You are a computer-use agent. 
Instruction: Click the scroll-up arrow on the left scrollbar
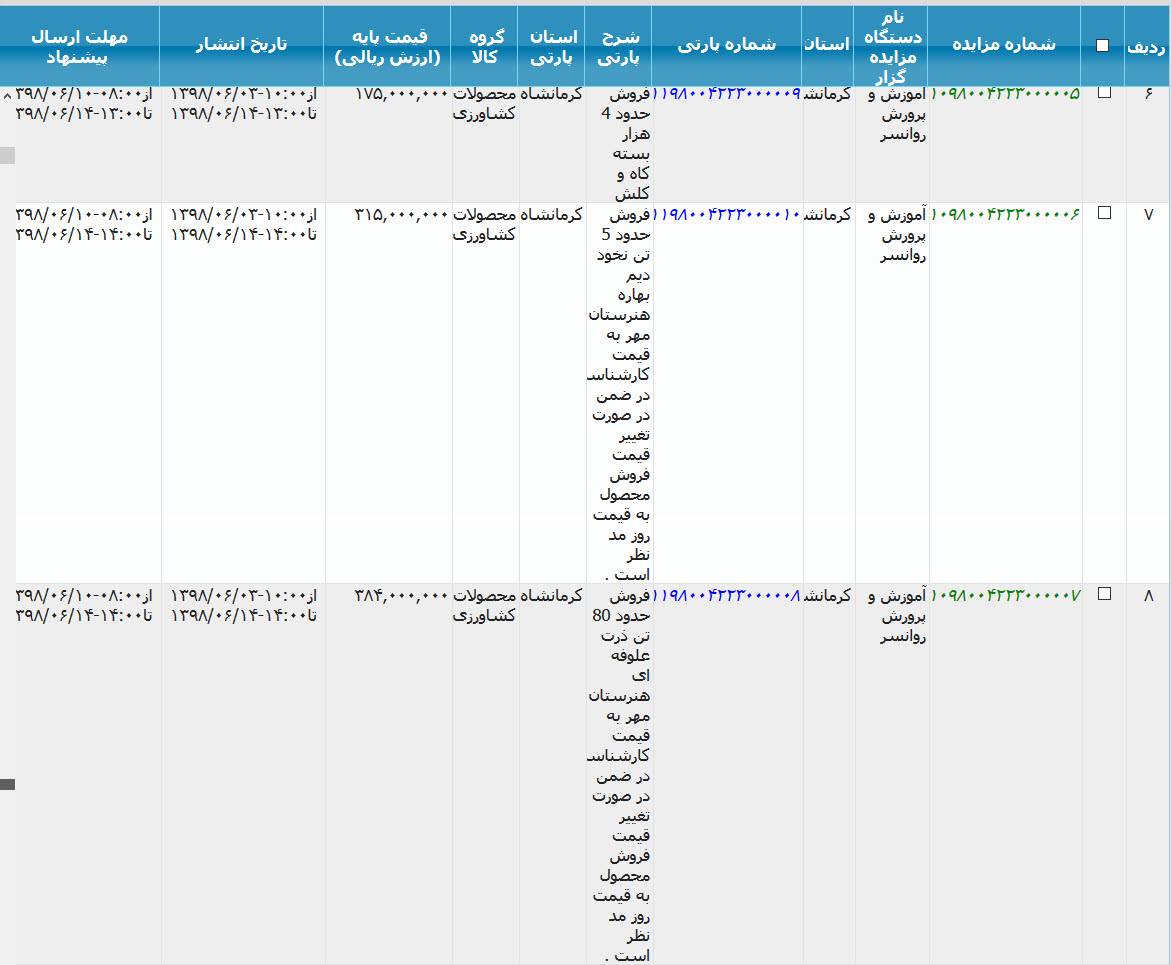point(7,95)
